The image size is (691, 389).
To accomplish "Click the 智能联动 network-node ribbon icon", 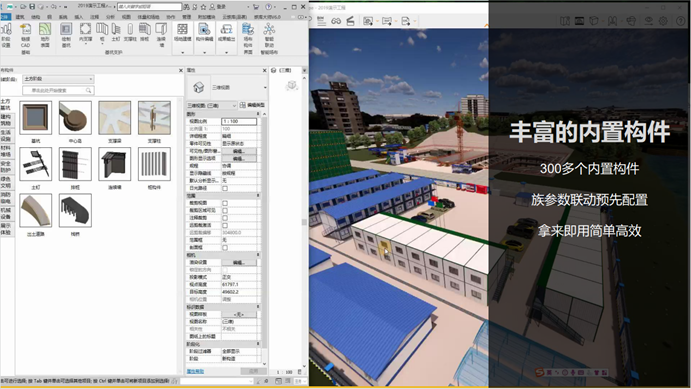I will click(269, 30).
